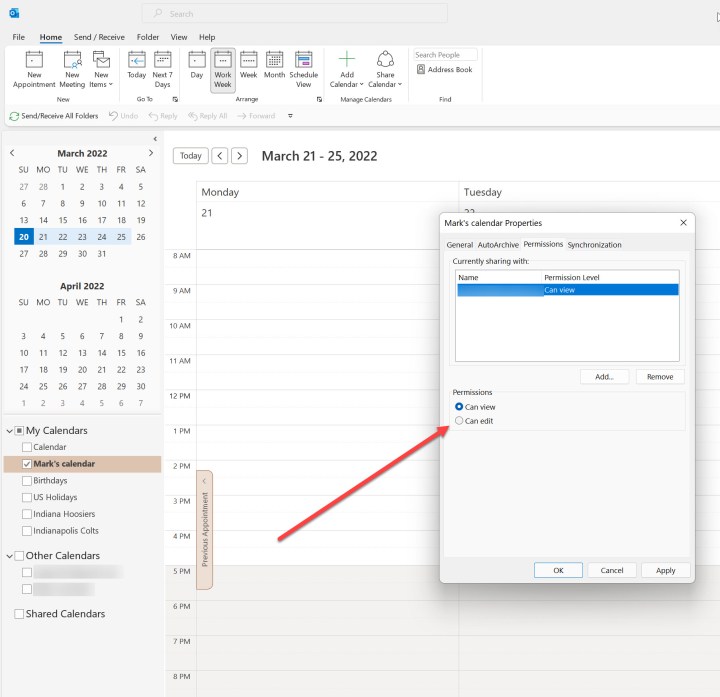720x697 pixels.
Task: Click Cancel in the Properties dialog
Action: pos(612,570)
